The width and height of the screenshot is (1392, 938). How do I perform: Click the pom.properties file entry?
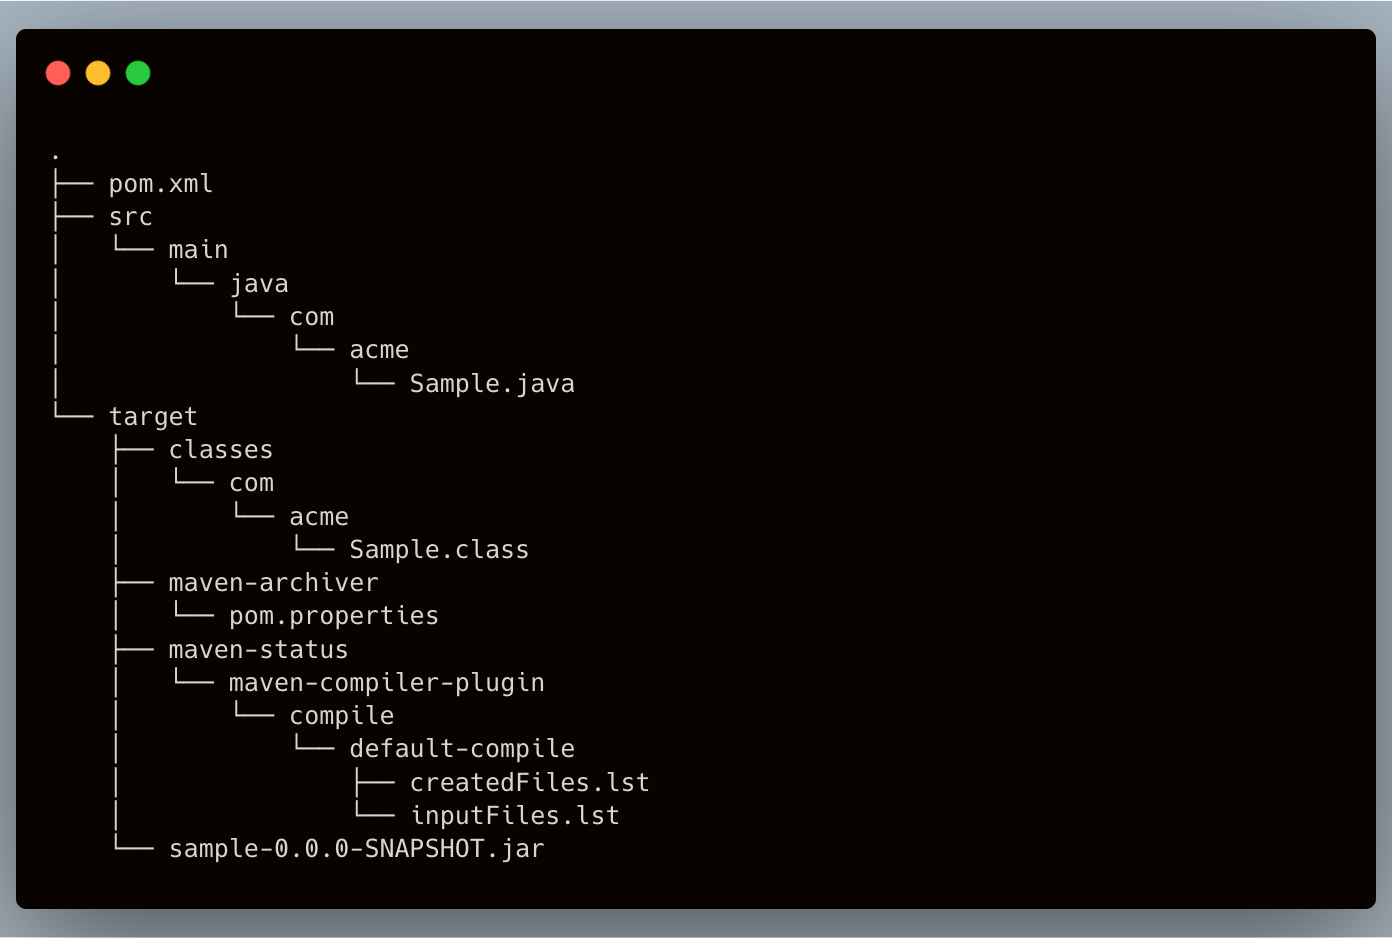pos(333,616)
